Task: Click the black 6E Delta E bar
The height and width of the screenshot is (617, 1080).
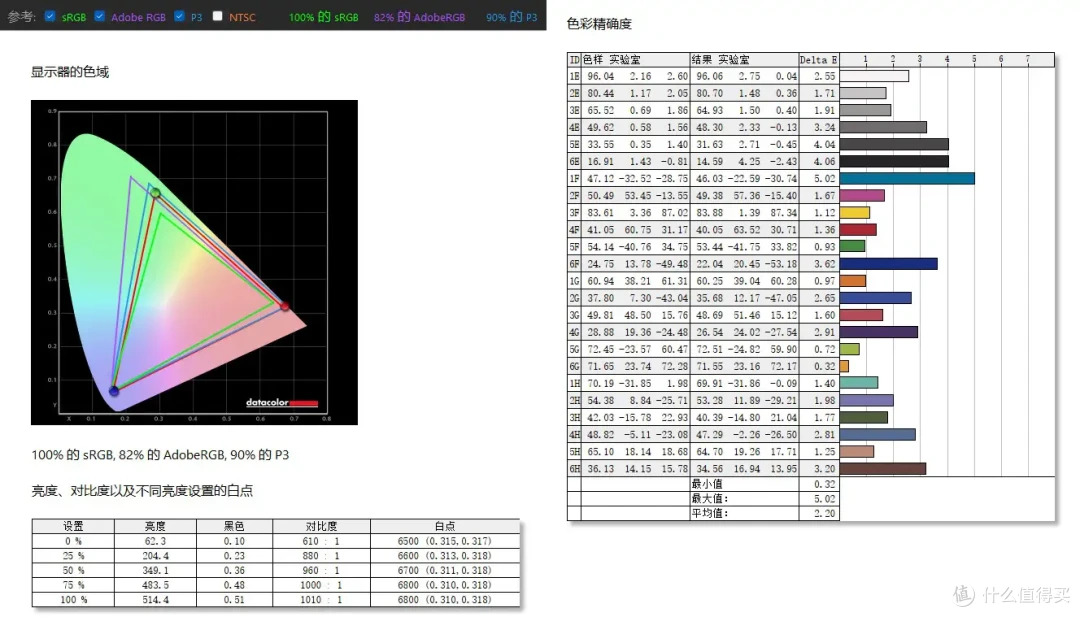Action: coord(894,161)
